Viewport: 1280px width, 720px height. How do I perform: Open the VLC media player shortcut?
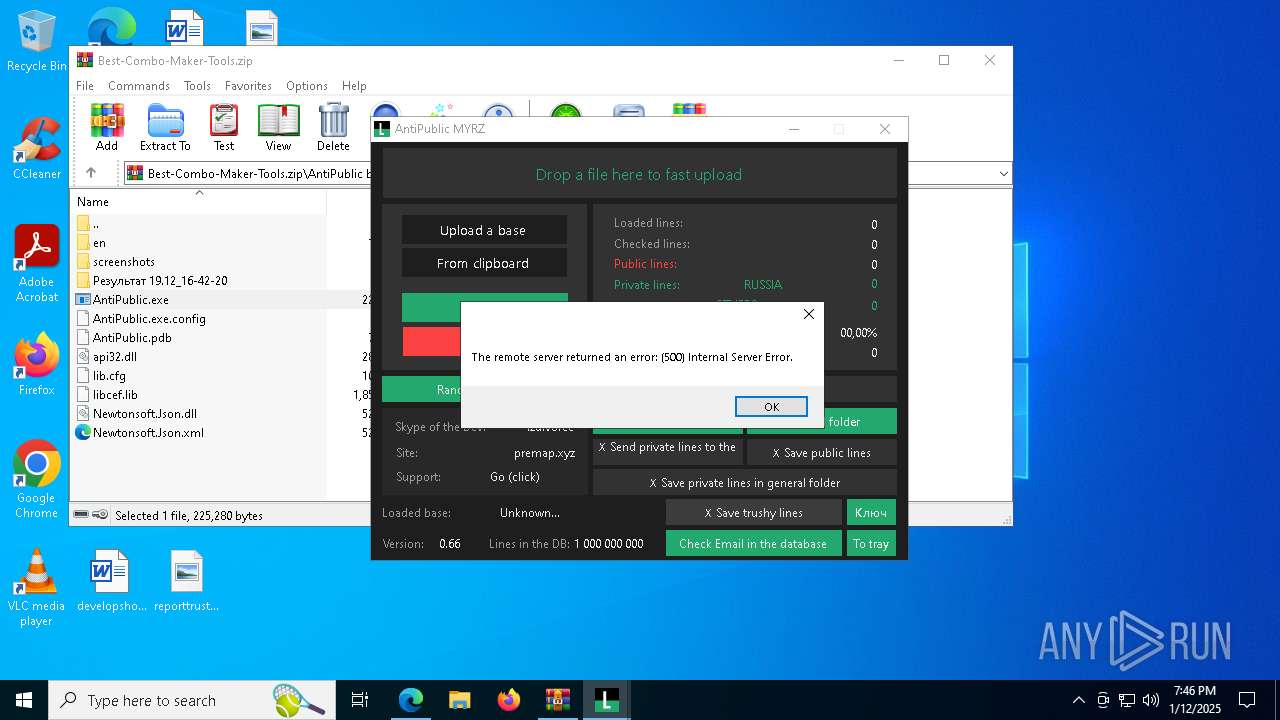point(37,588)
